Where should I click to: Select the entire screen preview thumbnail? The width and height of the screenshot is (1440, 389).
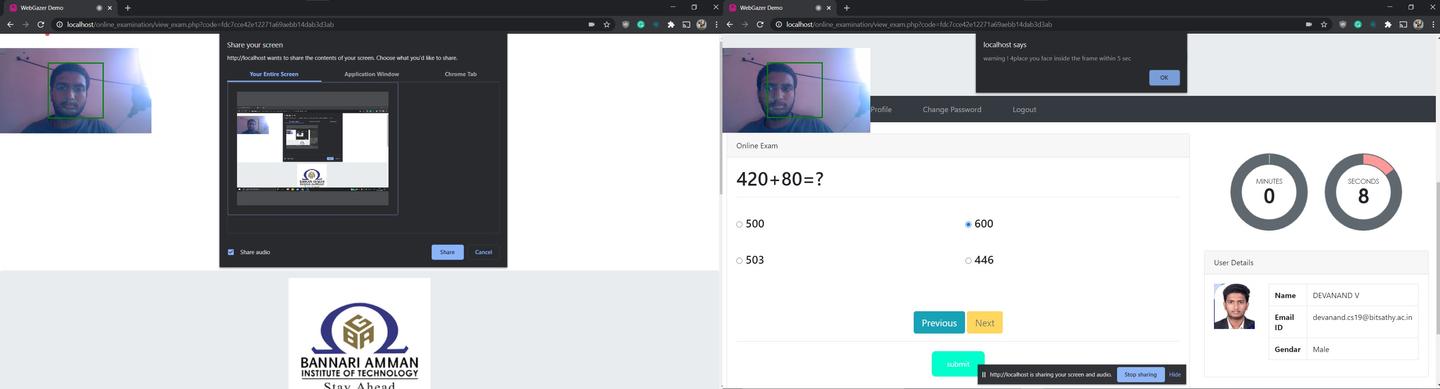tap(312, 148)
